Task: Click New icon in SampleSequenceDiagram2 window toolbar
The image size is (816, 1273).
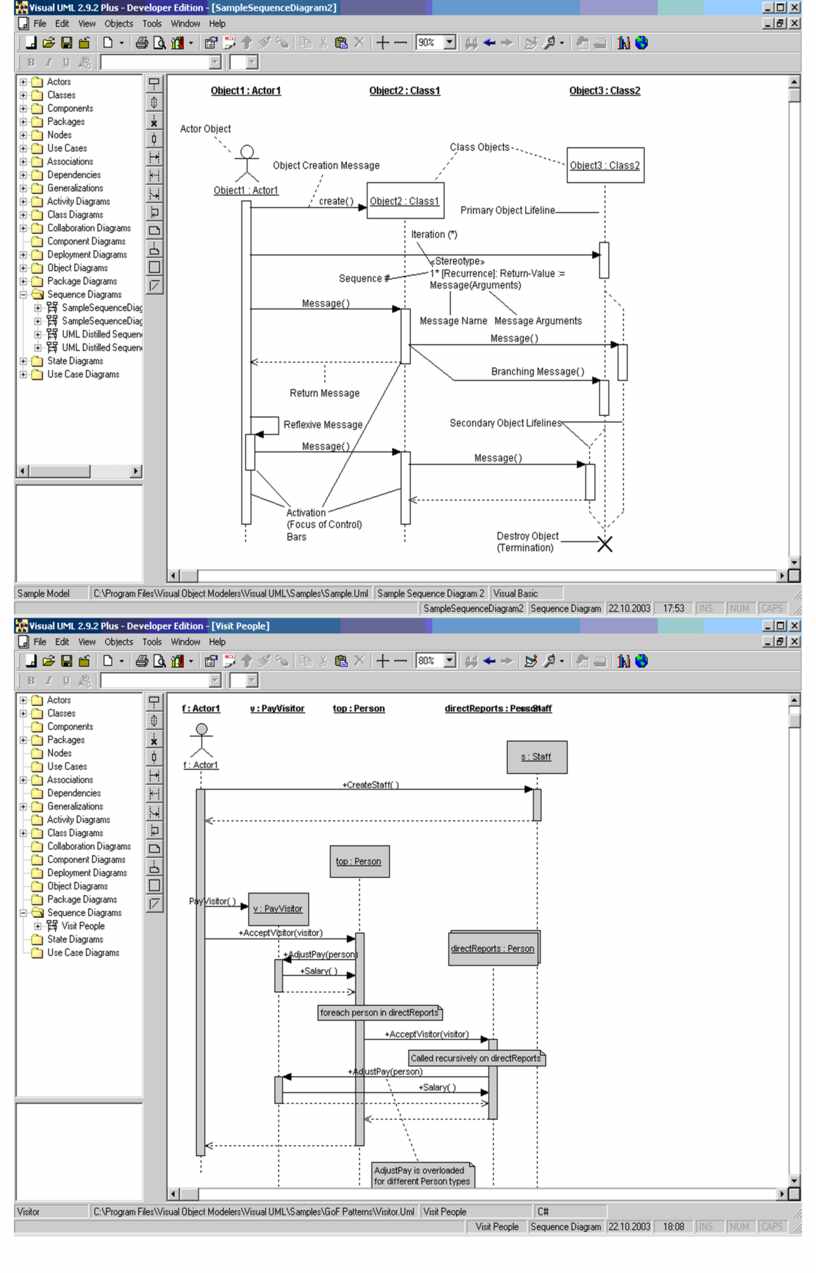Action: pos(31,43)
